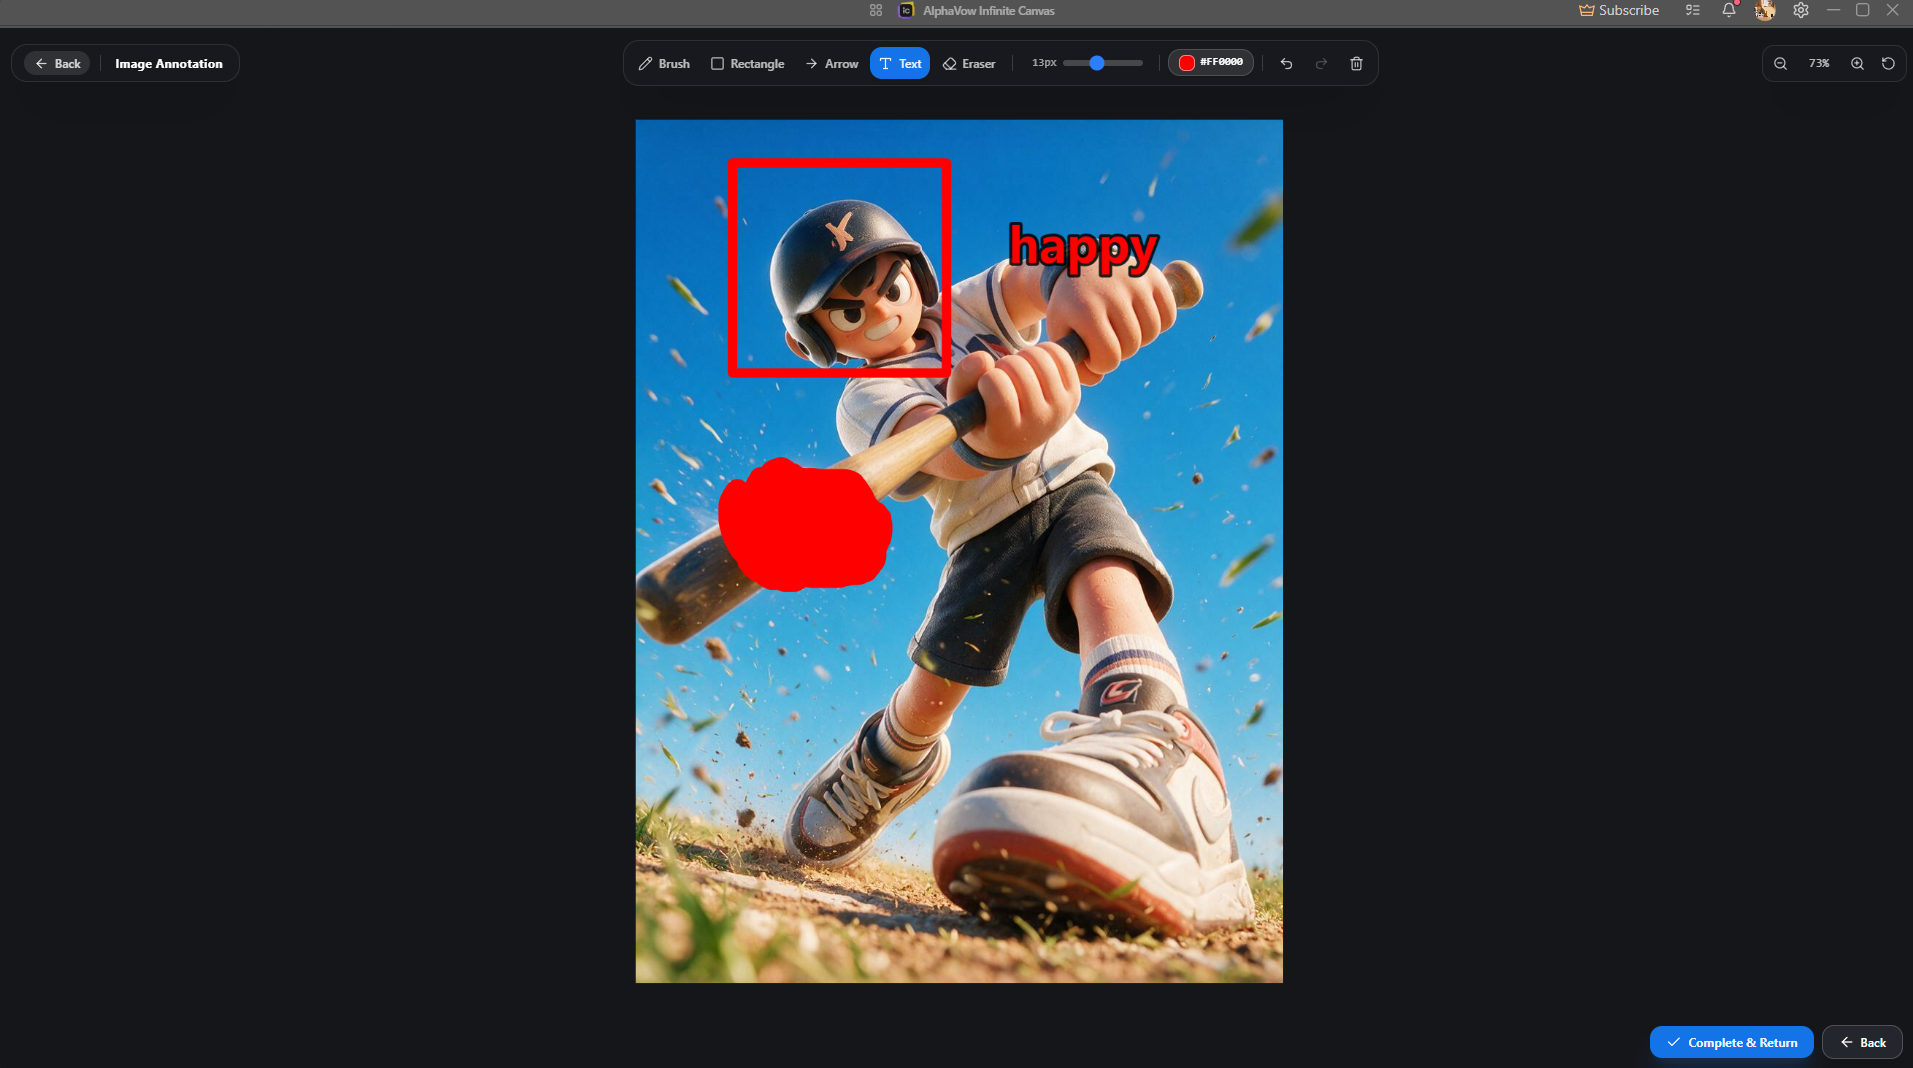This screenshot has height=1068, width=1913.
Task: Click the user avatar in title bar
Action: (1765, 10)
